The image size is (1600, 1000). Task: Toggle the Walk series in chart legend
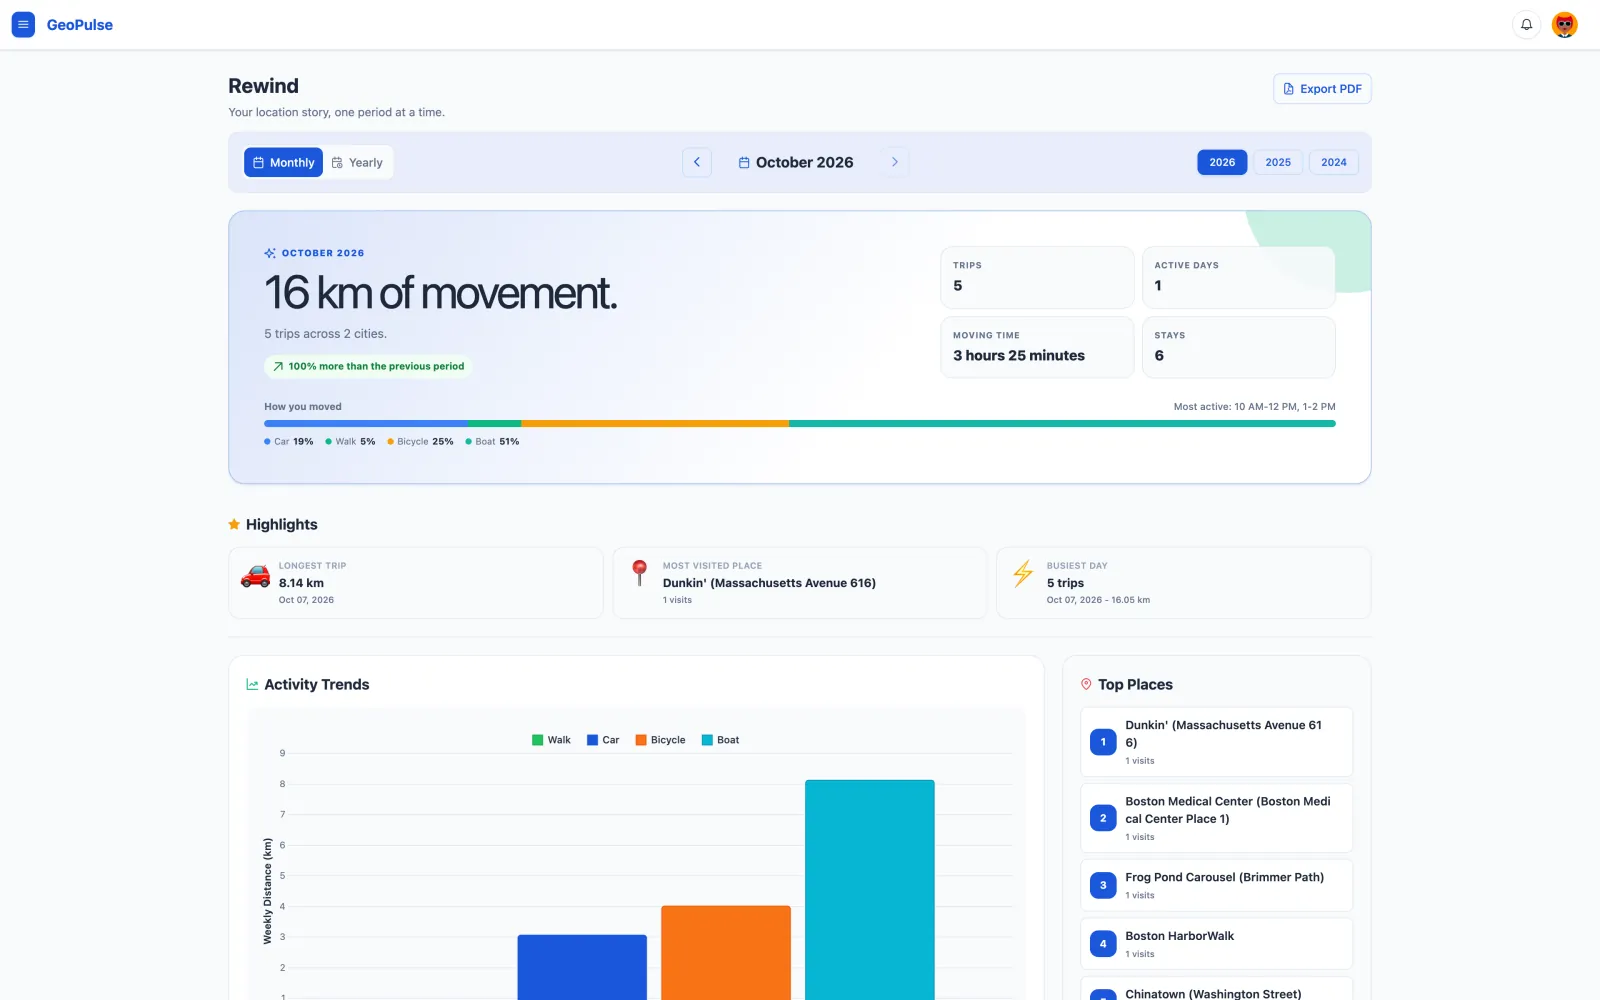coord(551,740)
